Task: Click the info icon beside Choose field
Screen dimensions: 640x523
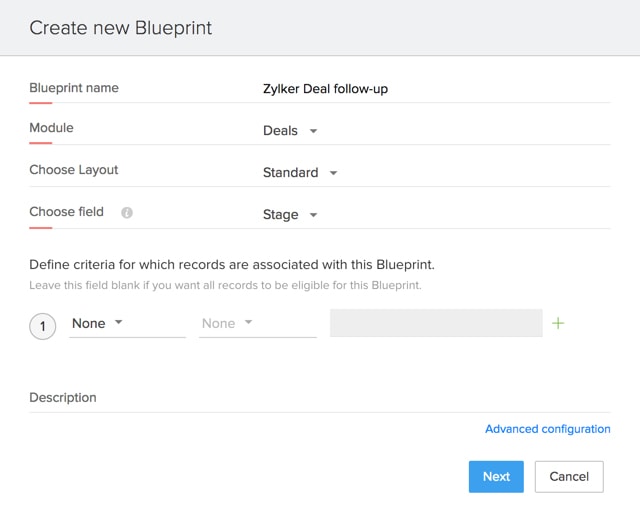Action: 127,213
